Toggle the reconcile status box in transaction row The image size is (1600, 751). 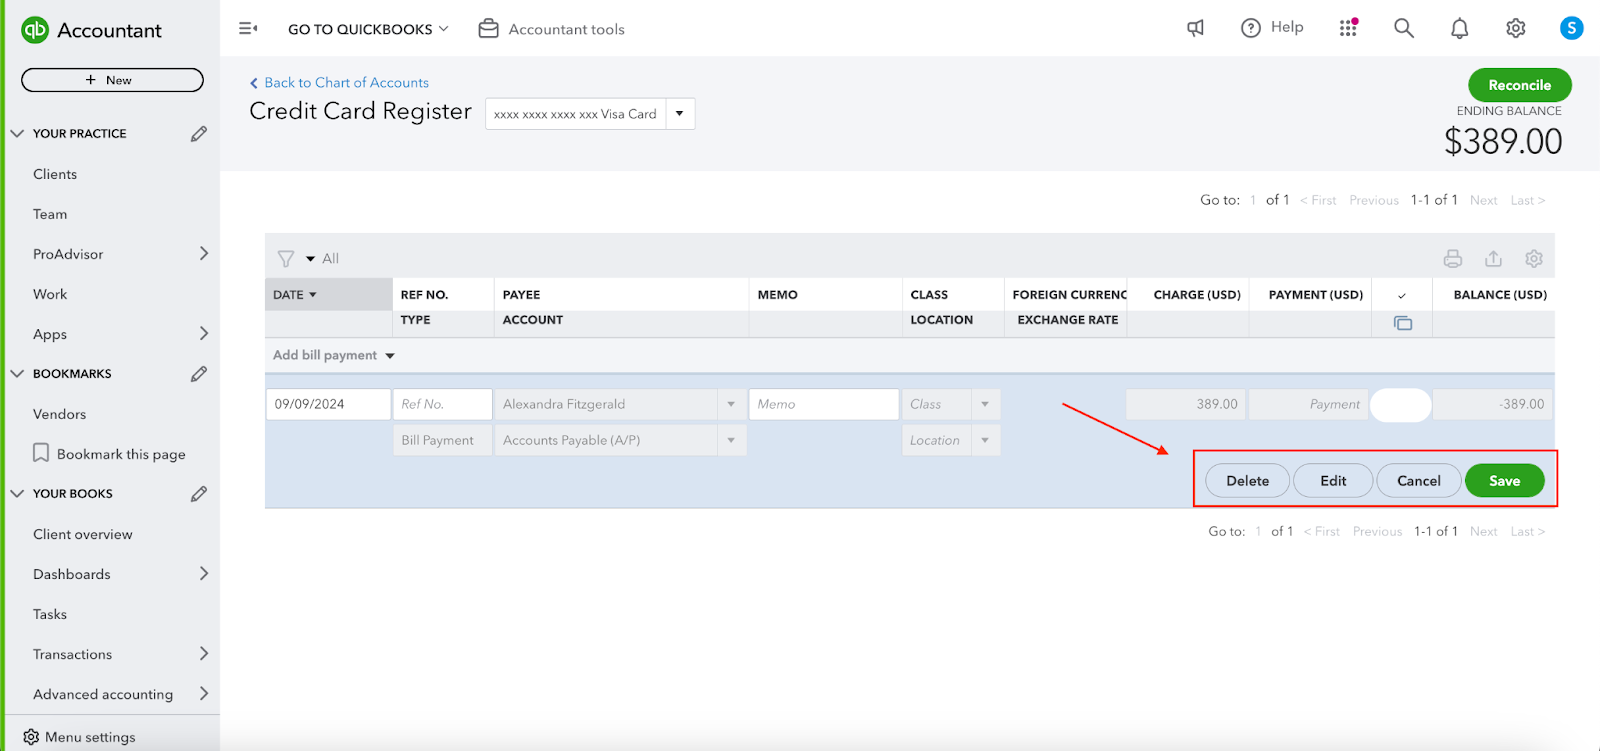pyautogui.click(x=1401, y=405)
